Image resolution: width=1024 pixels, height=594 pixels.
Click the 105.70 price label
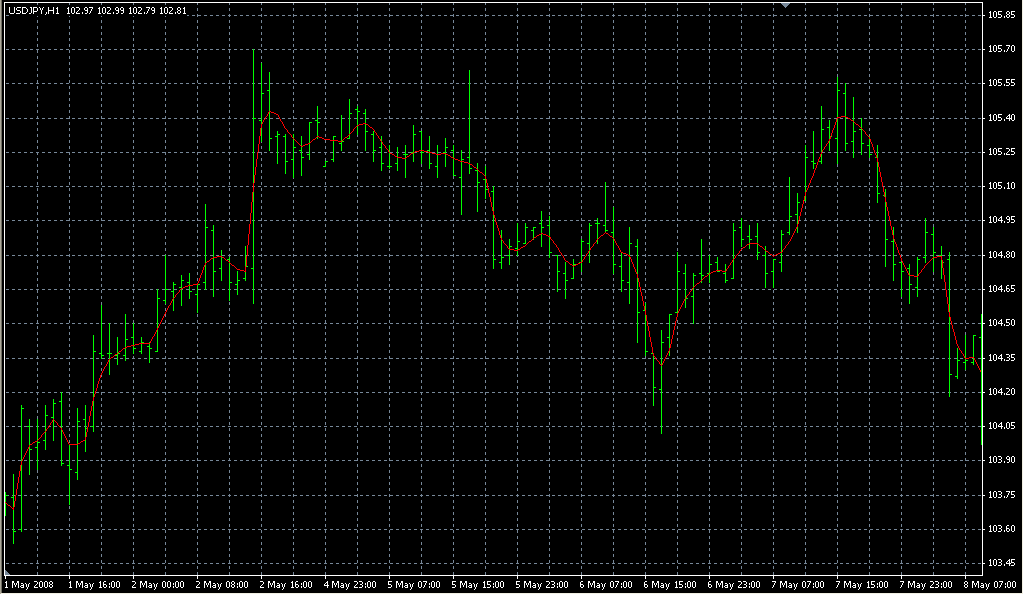click(x=1002, y=49)
